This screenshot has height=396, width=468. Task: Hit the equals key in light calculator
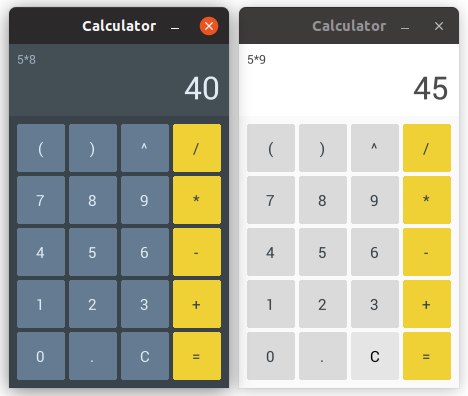[427, 356]
